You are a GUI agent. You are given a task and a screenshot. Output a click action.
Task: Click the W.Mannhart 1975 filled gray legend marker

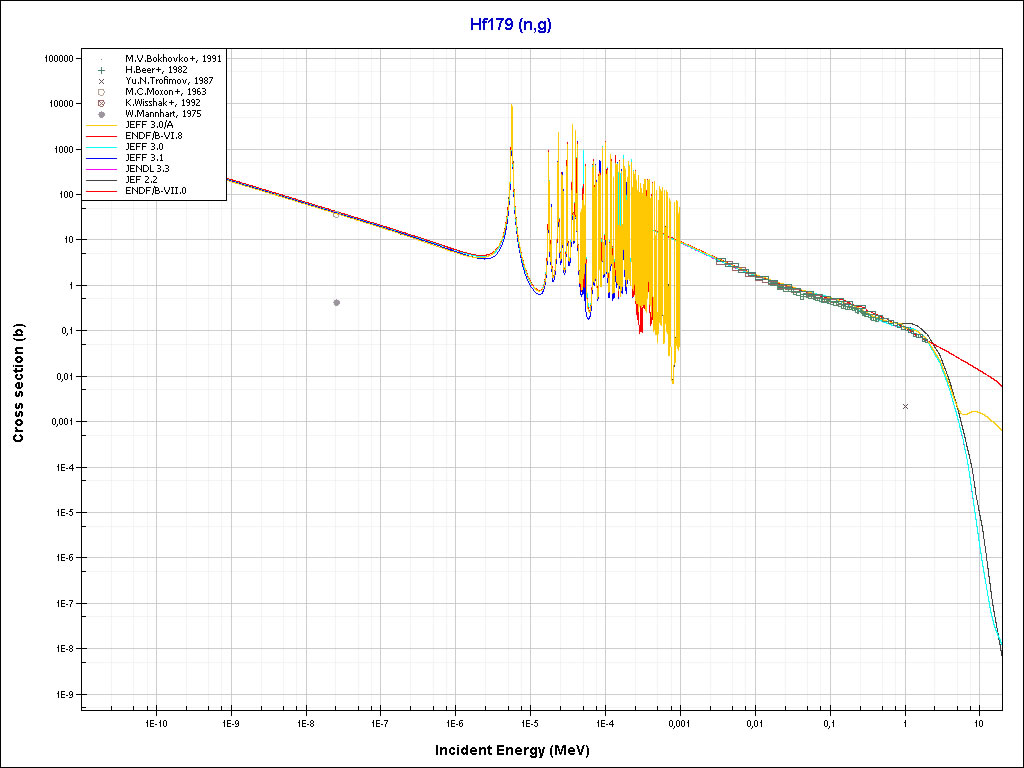click(x=102, y=114)
